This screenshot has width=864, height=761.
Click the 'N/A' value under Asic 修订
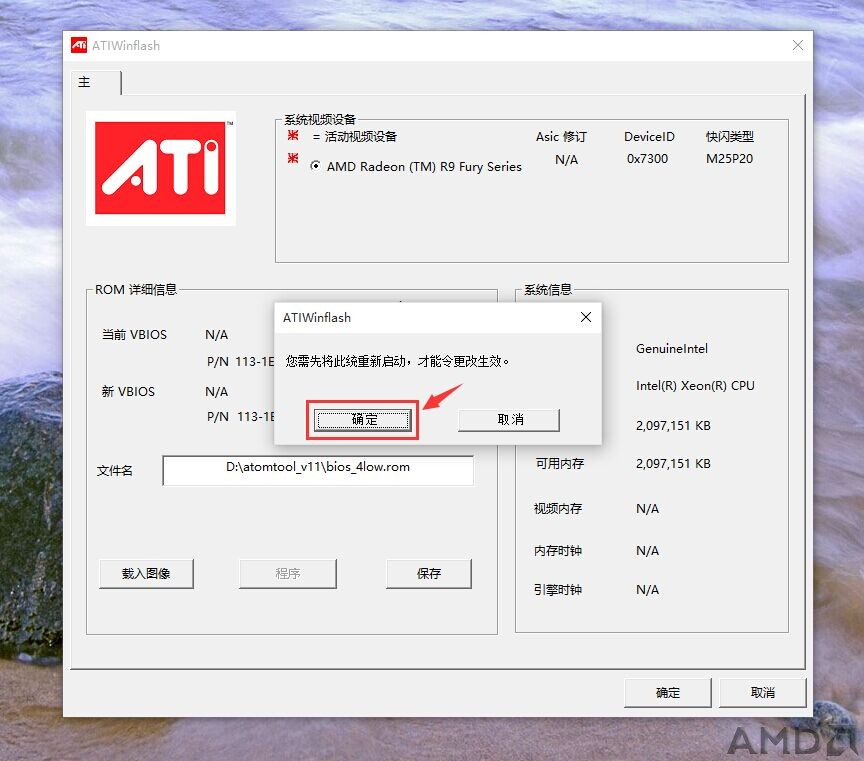click(x=566, y=160)
